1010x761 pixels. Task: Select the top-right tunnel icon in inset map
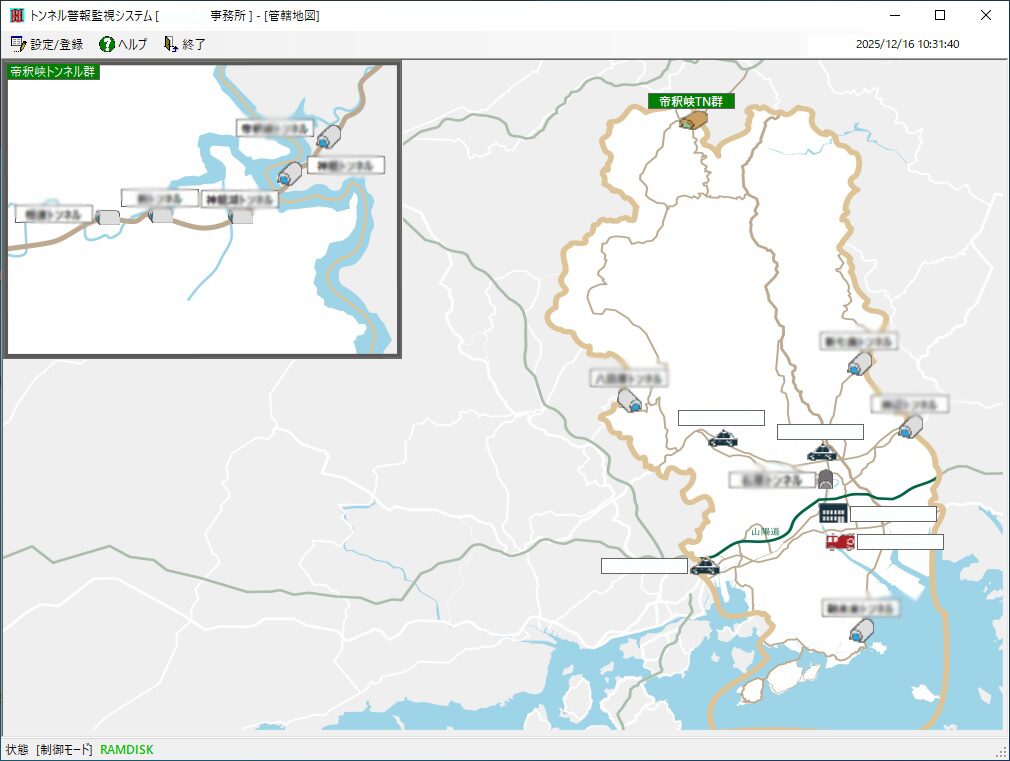click(x=329, y=136)
